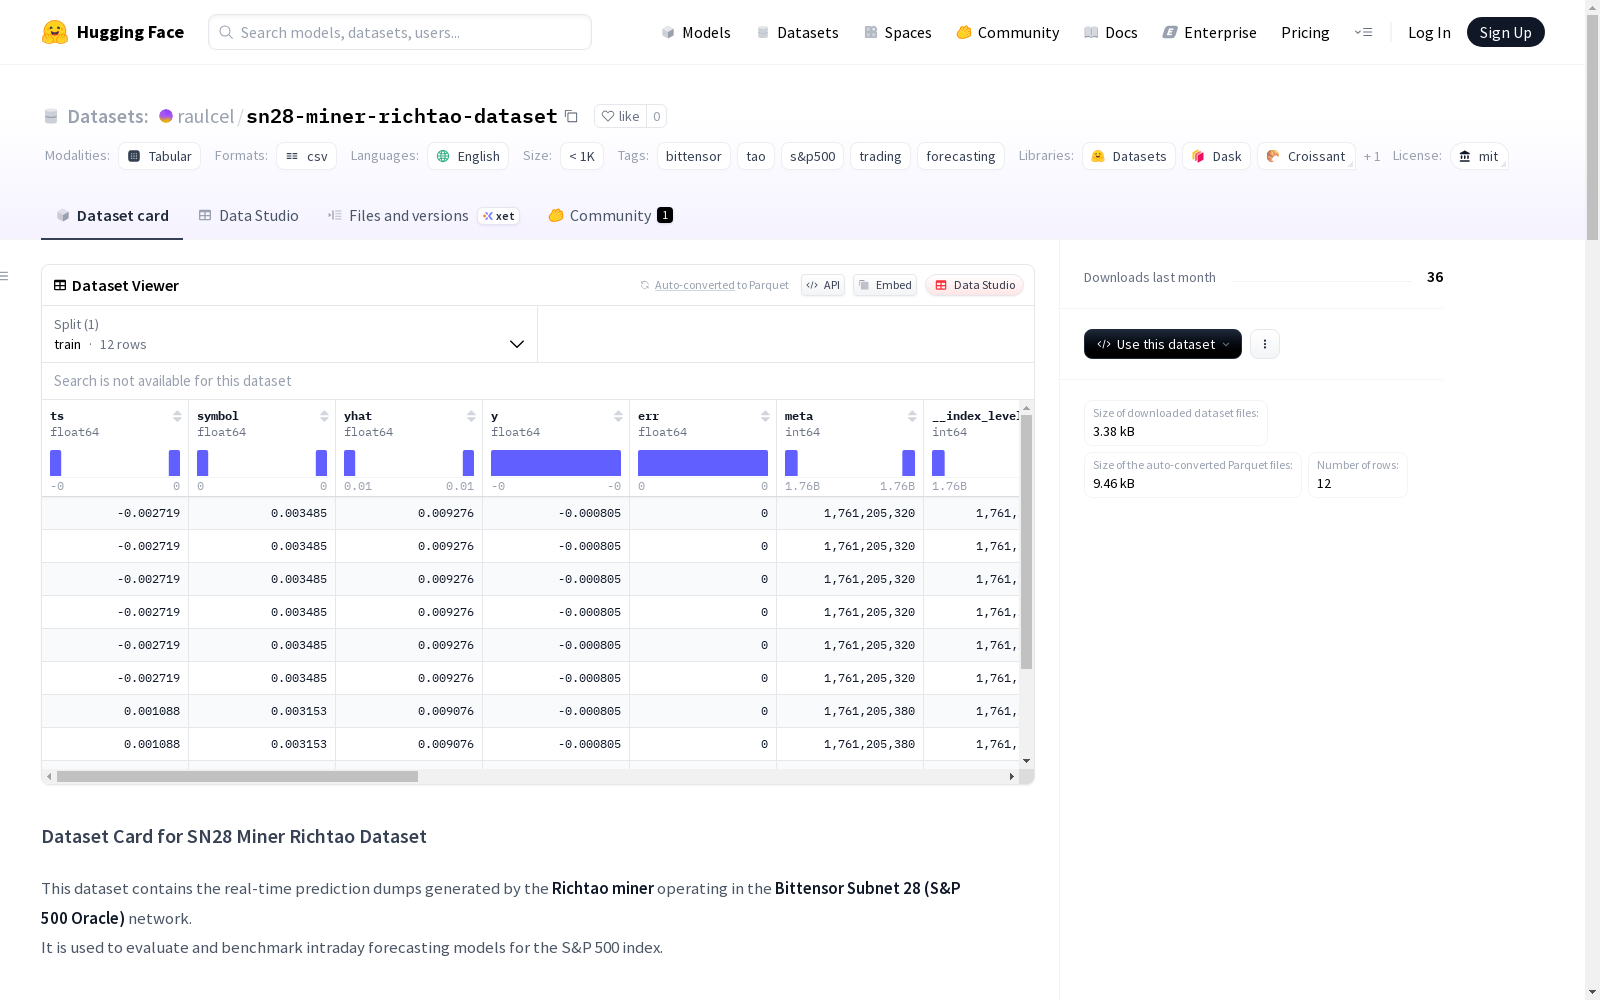The image size is (1600, 1000).
Task: Click the like count number
Action: pos(656,116)
